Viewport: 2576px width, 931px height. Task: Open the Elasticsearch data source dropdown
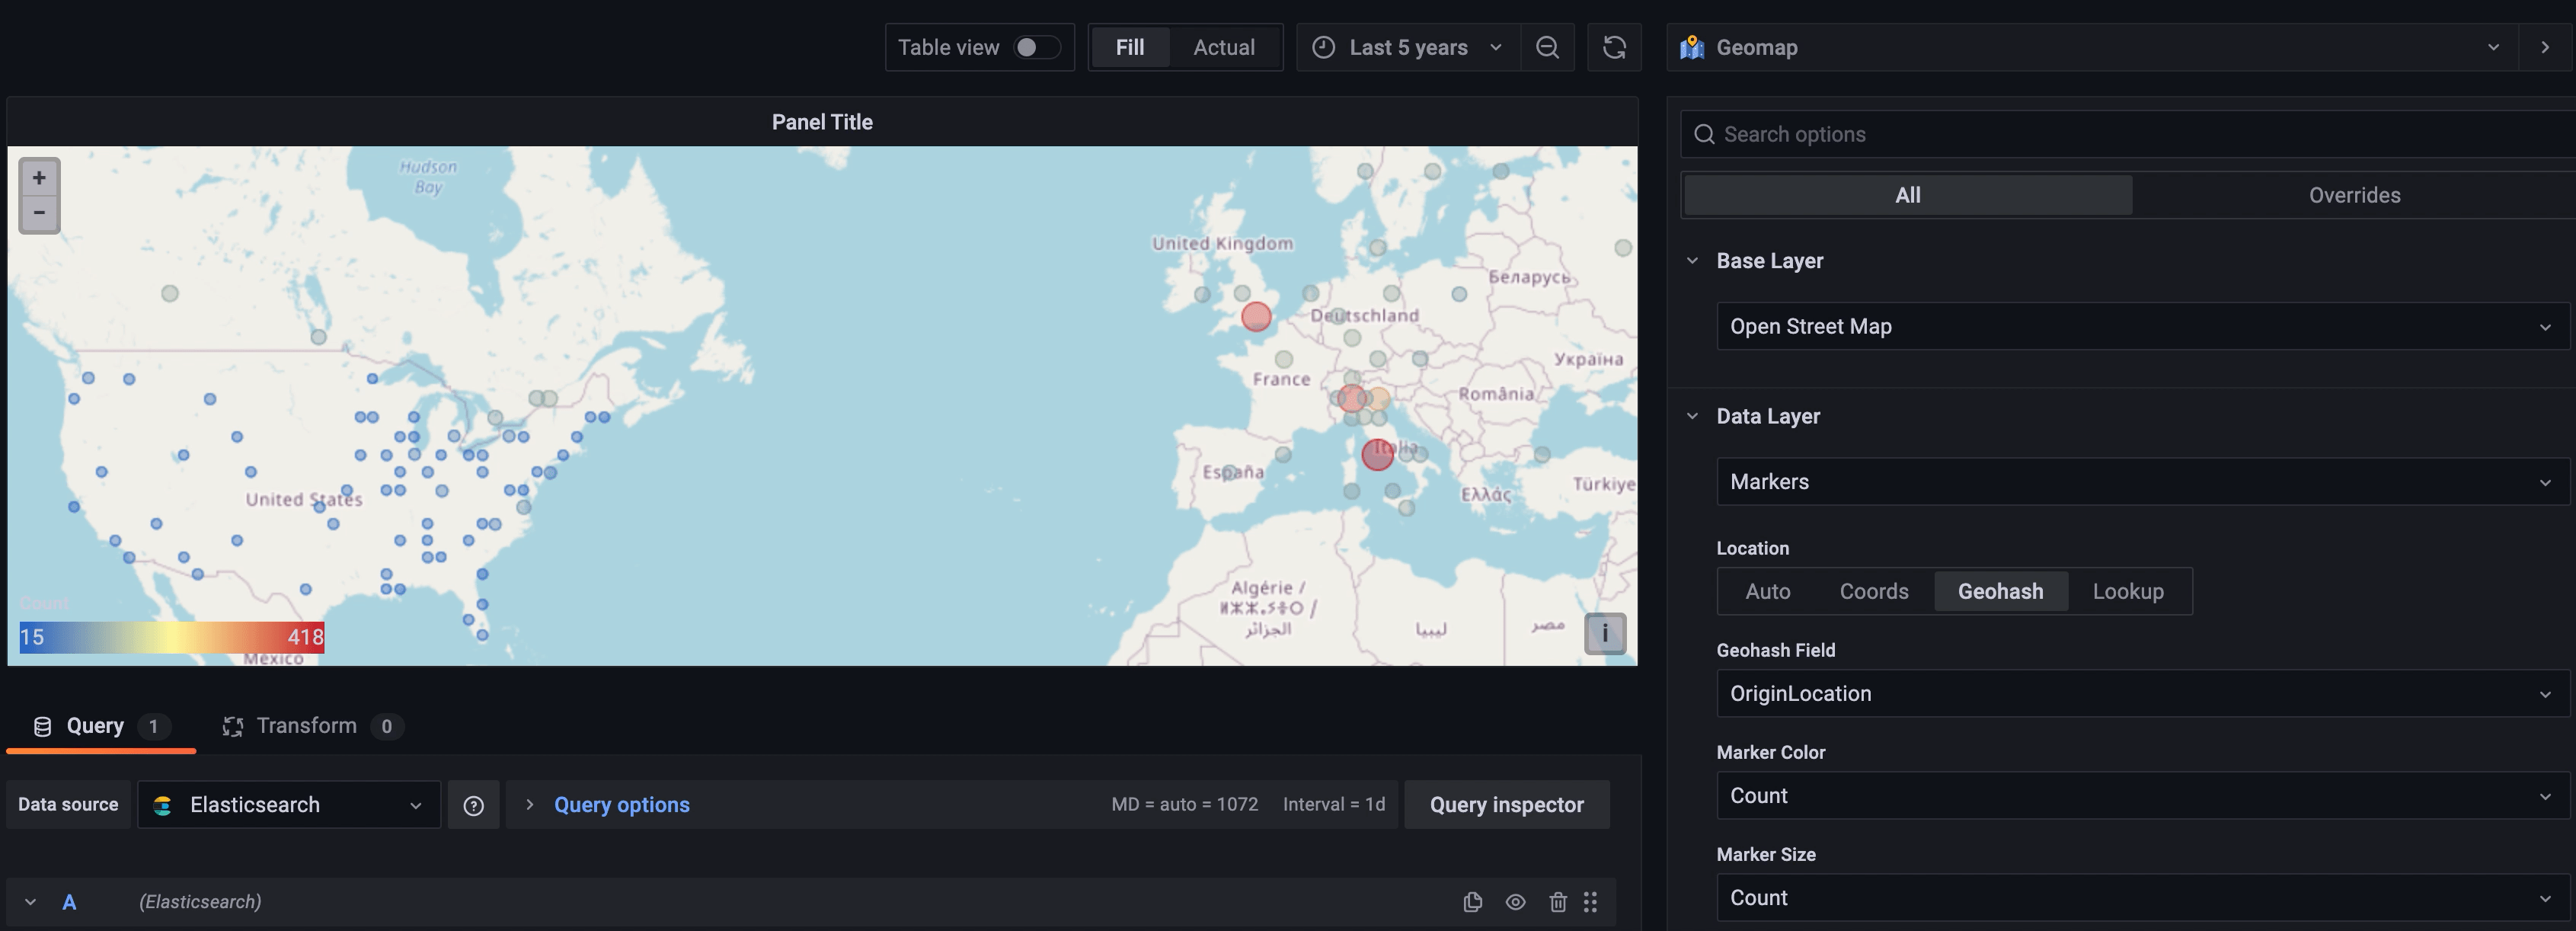click(x=289, y=805)
